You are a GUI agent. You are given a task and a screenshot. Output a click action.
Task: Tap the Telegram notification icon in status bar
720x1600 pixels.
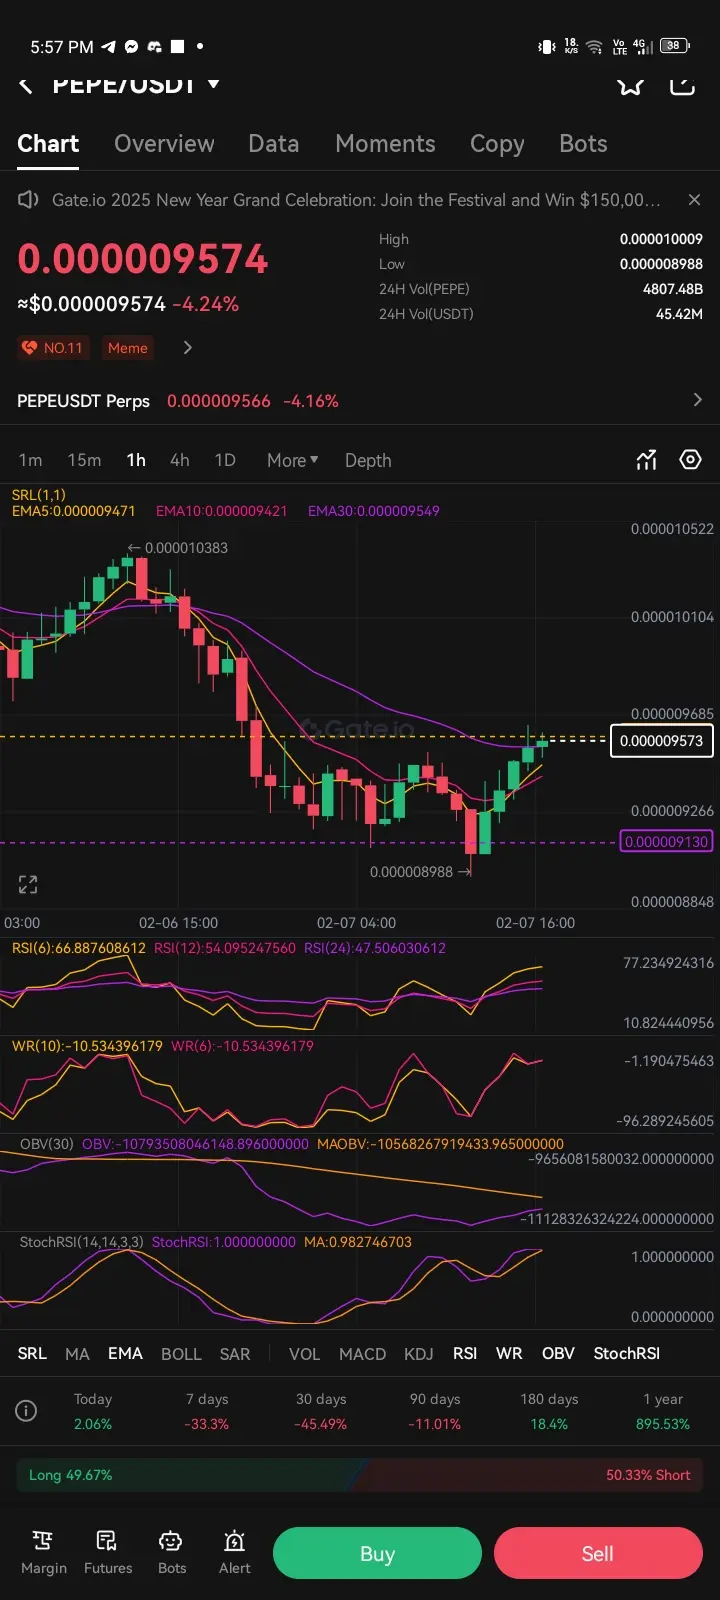point(109,47)
